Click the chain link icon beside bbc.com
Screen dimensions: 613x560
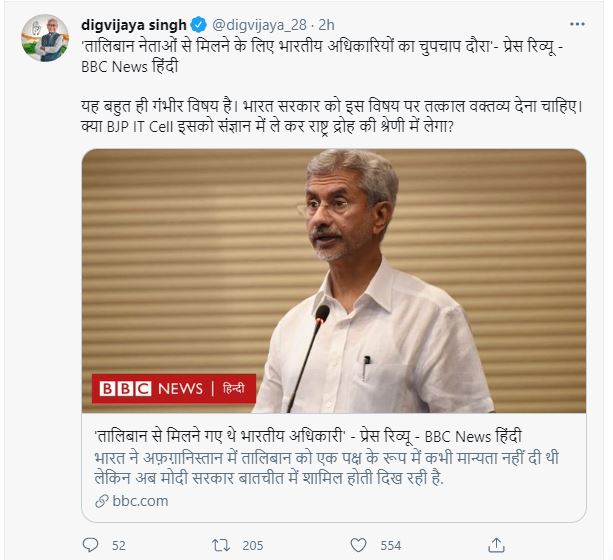[x=102, y=501]
